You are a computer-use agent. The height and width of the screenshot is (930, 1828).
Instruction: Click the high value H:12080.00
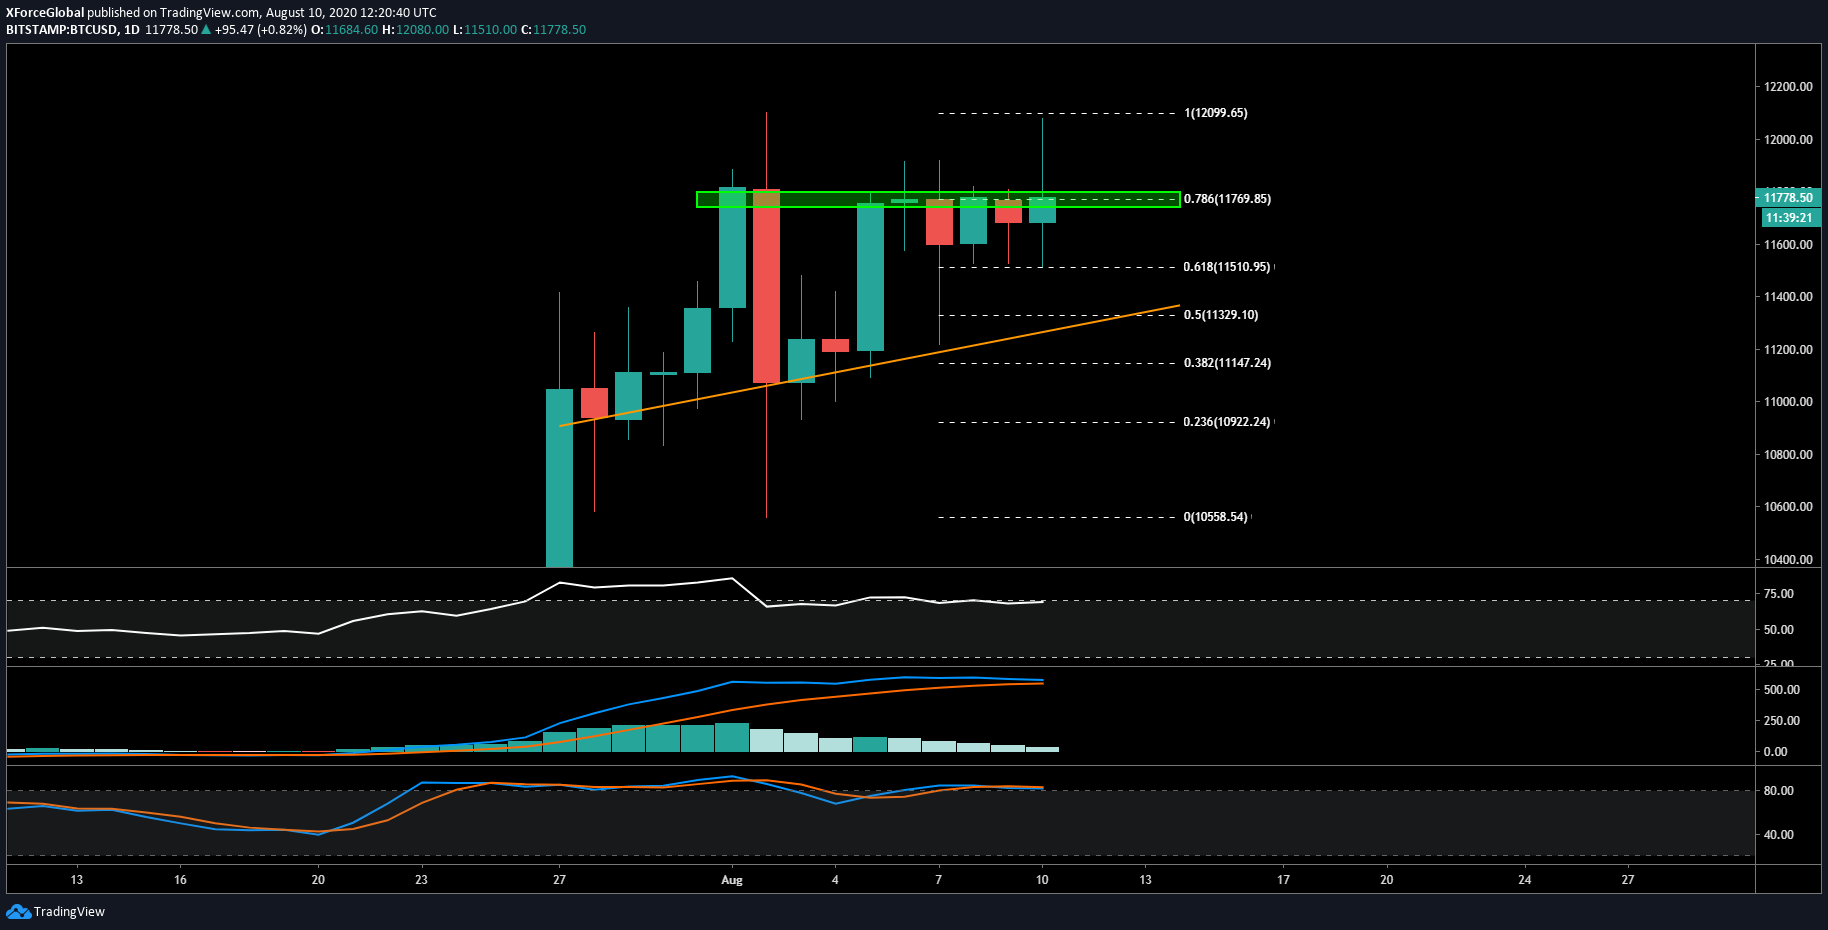click(x=415, y=30)
